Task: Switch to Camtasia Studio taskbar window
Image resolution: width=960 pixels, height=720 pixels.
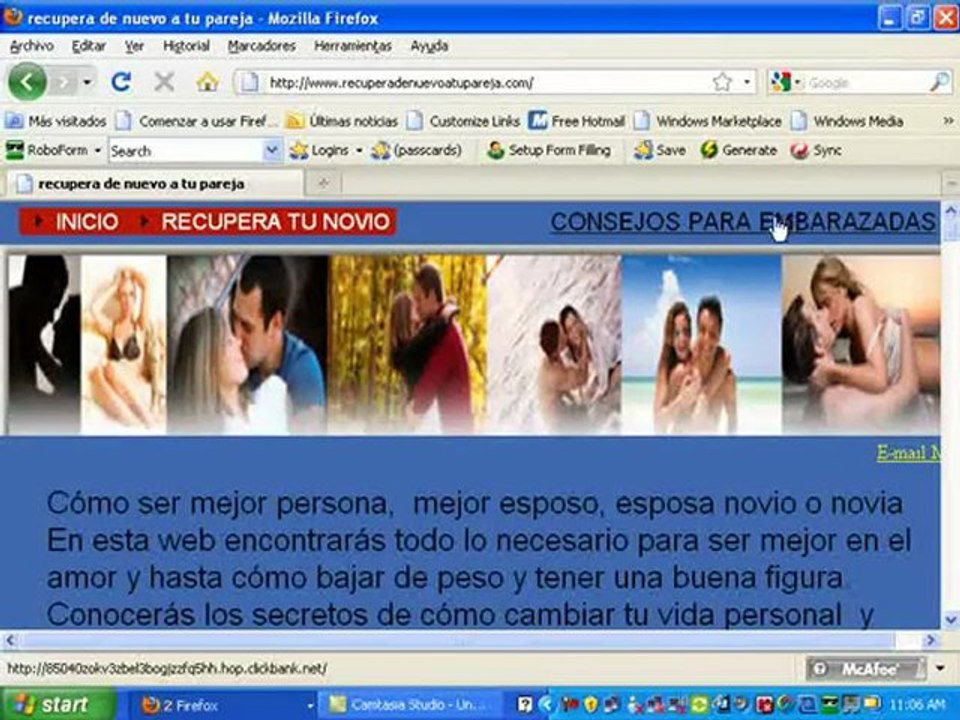Action: coord(411,705)
